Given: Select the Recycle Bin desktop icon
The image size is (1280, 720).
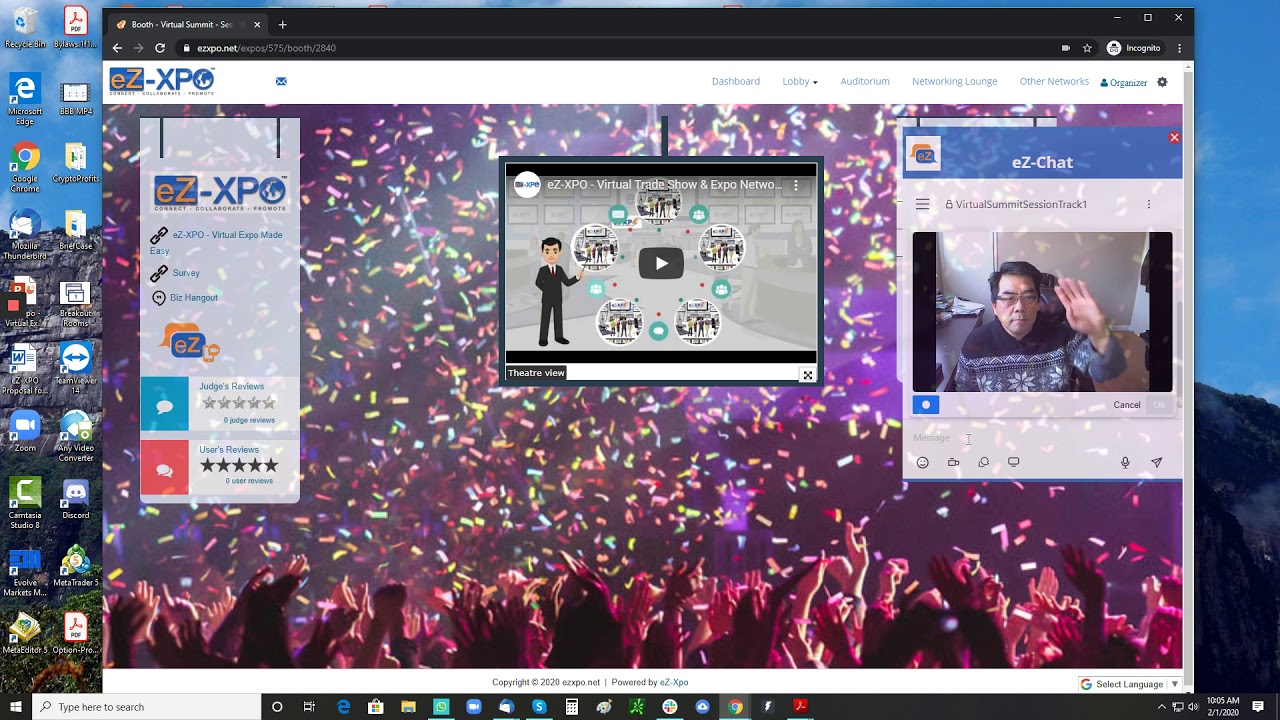Looking at the screenshot, I should pos(25,28).
